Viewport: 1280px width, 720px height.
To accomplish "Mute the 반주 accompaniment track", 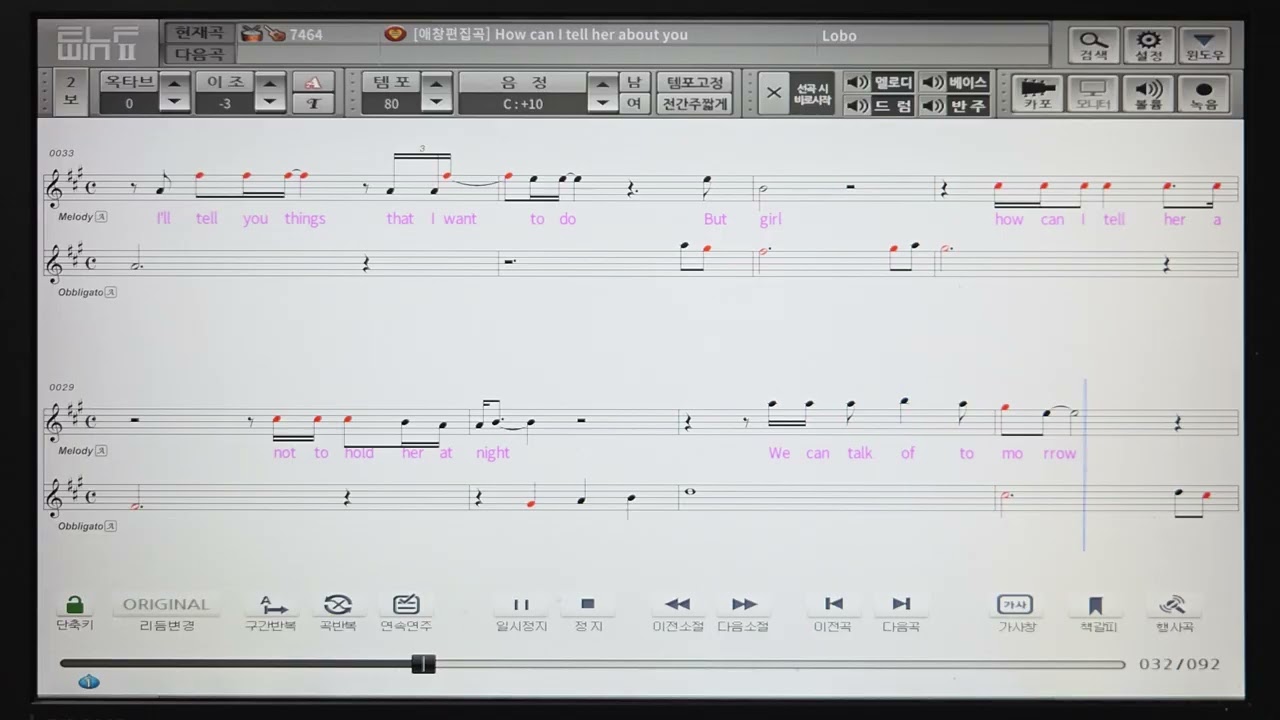I will pyautogui.click(x=954, y=105).
